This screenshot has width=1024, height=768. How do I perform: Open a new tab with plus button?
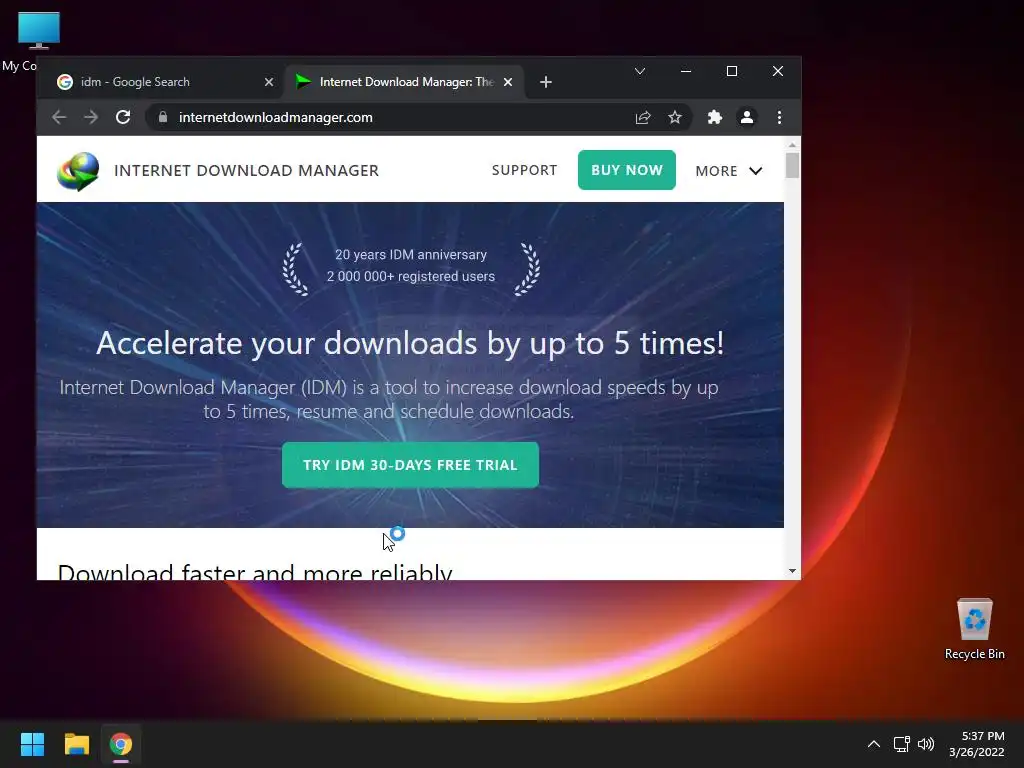(x=546, y=82)
